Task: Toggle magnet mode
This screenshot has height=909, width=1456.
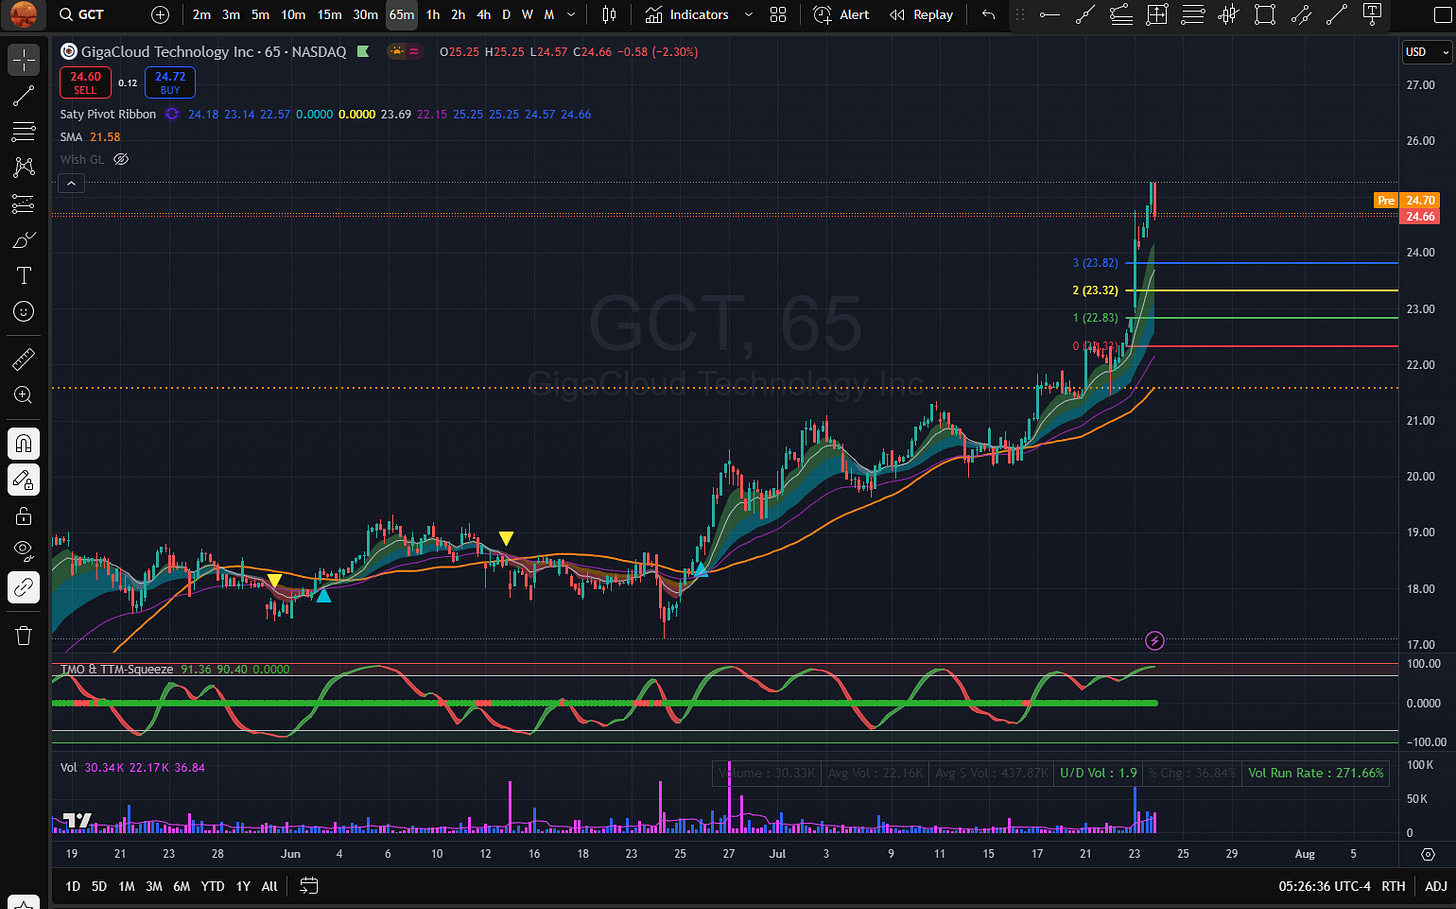Action: coord(24,443)
